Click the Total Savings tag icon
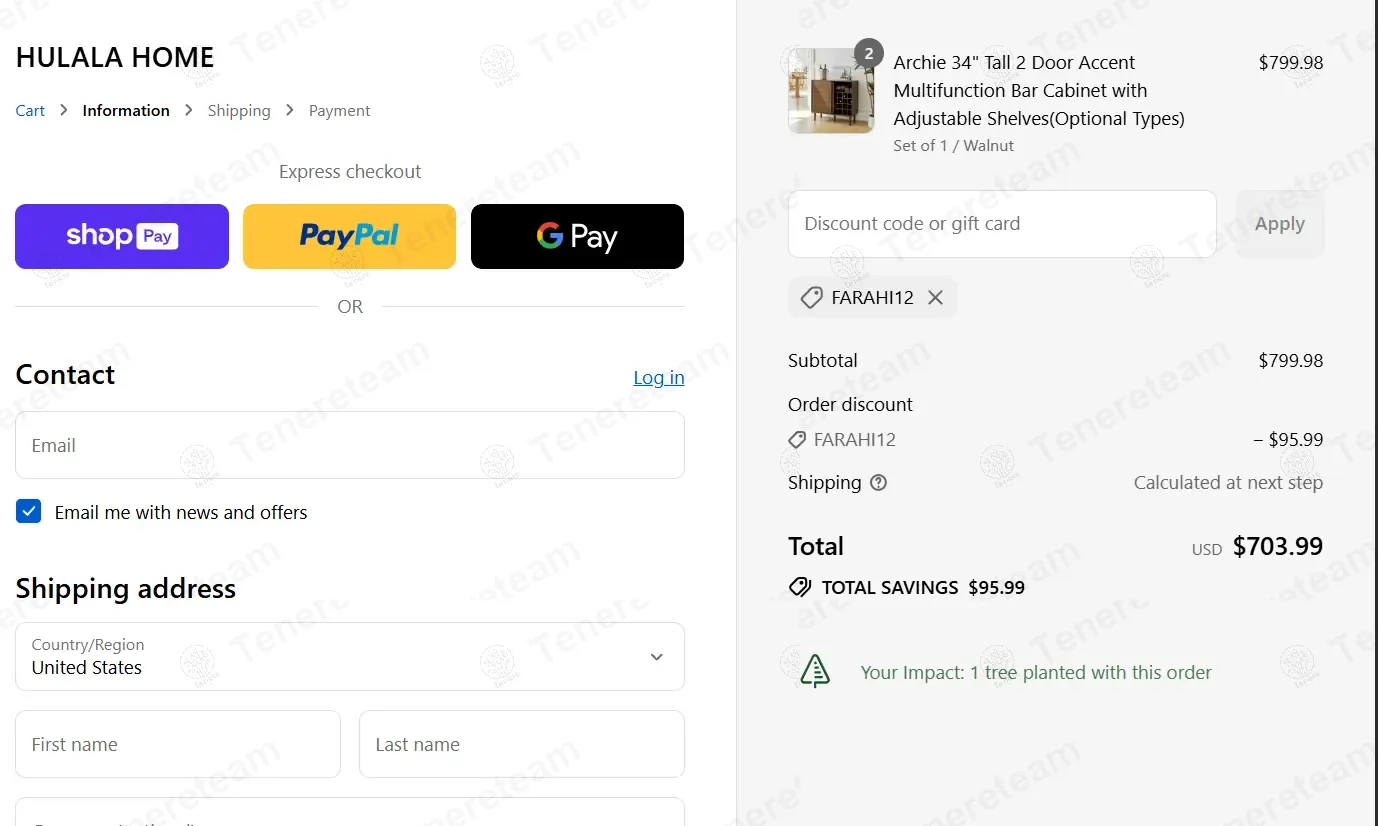The image size is (1378, 826). (x=800, y=587)
